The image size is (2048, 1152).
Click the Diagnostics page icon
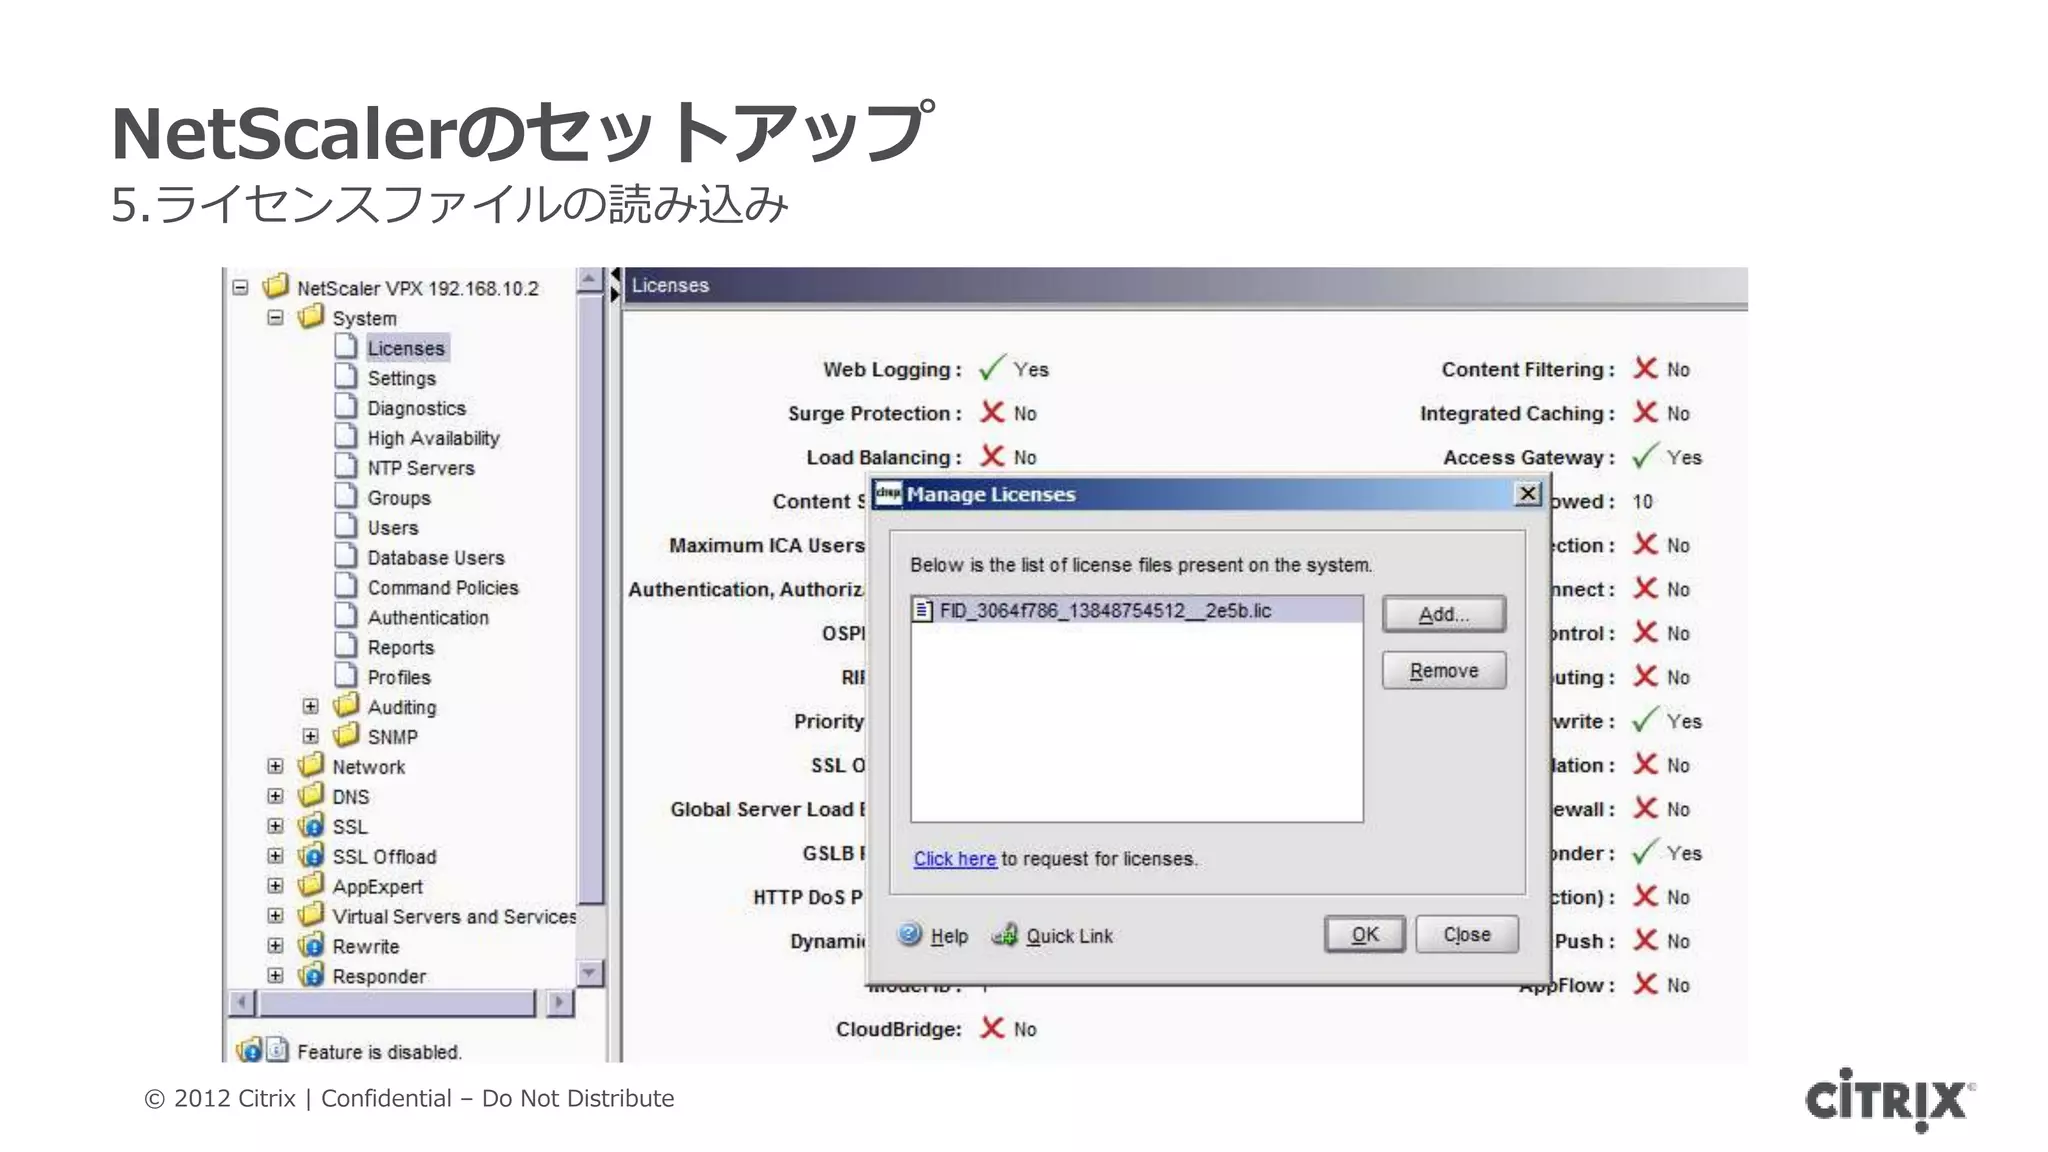coord(346,407)
